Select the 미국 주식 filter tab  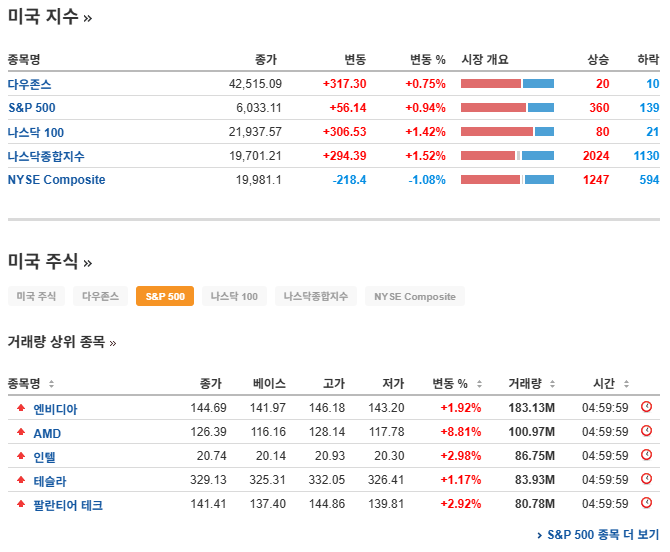(x=36, y=296)
